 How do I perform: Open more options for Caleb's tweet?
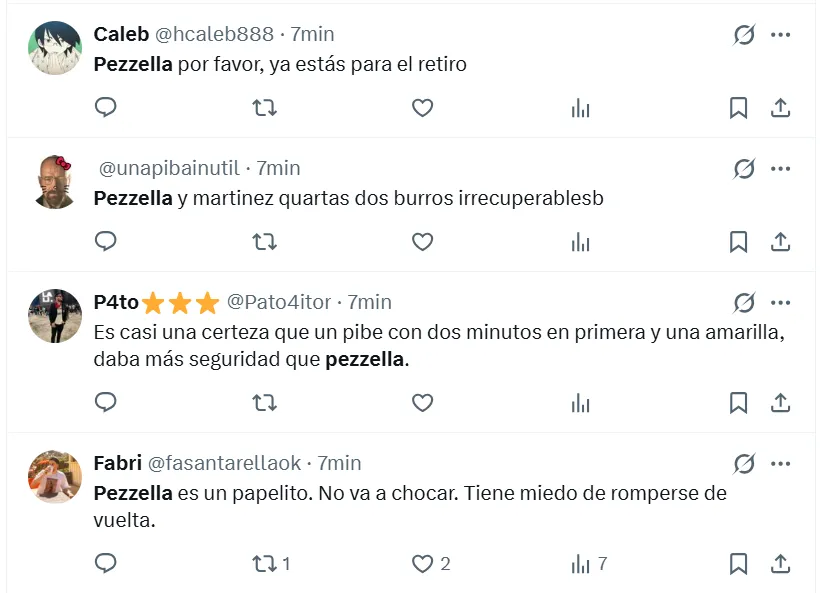point(781,35)
